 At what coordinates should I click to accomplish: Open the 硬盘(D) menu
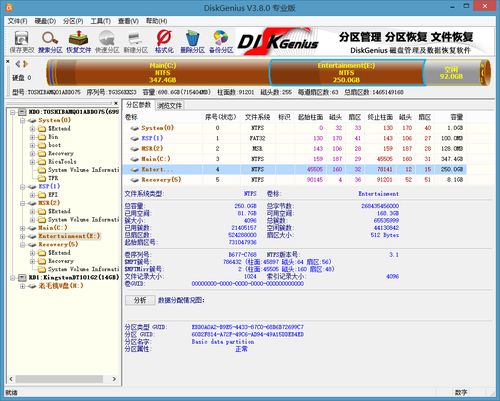point(45,21)
